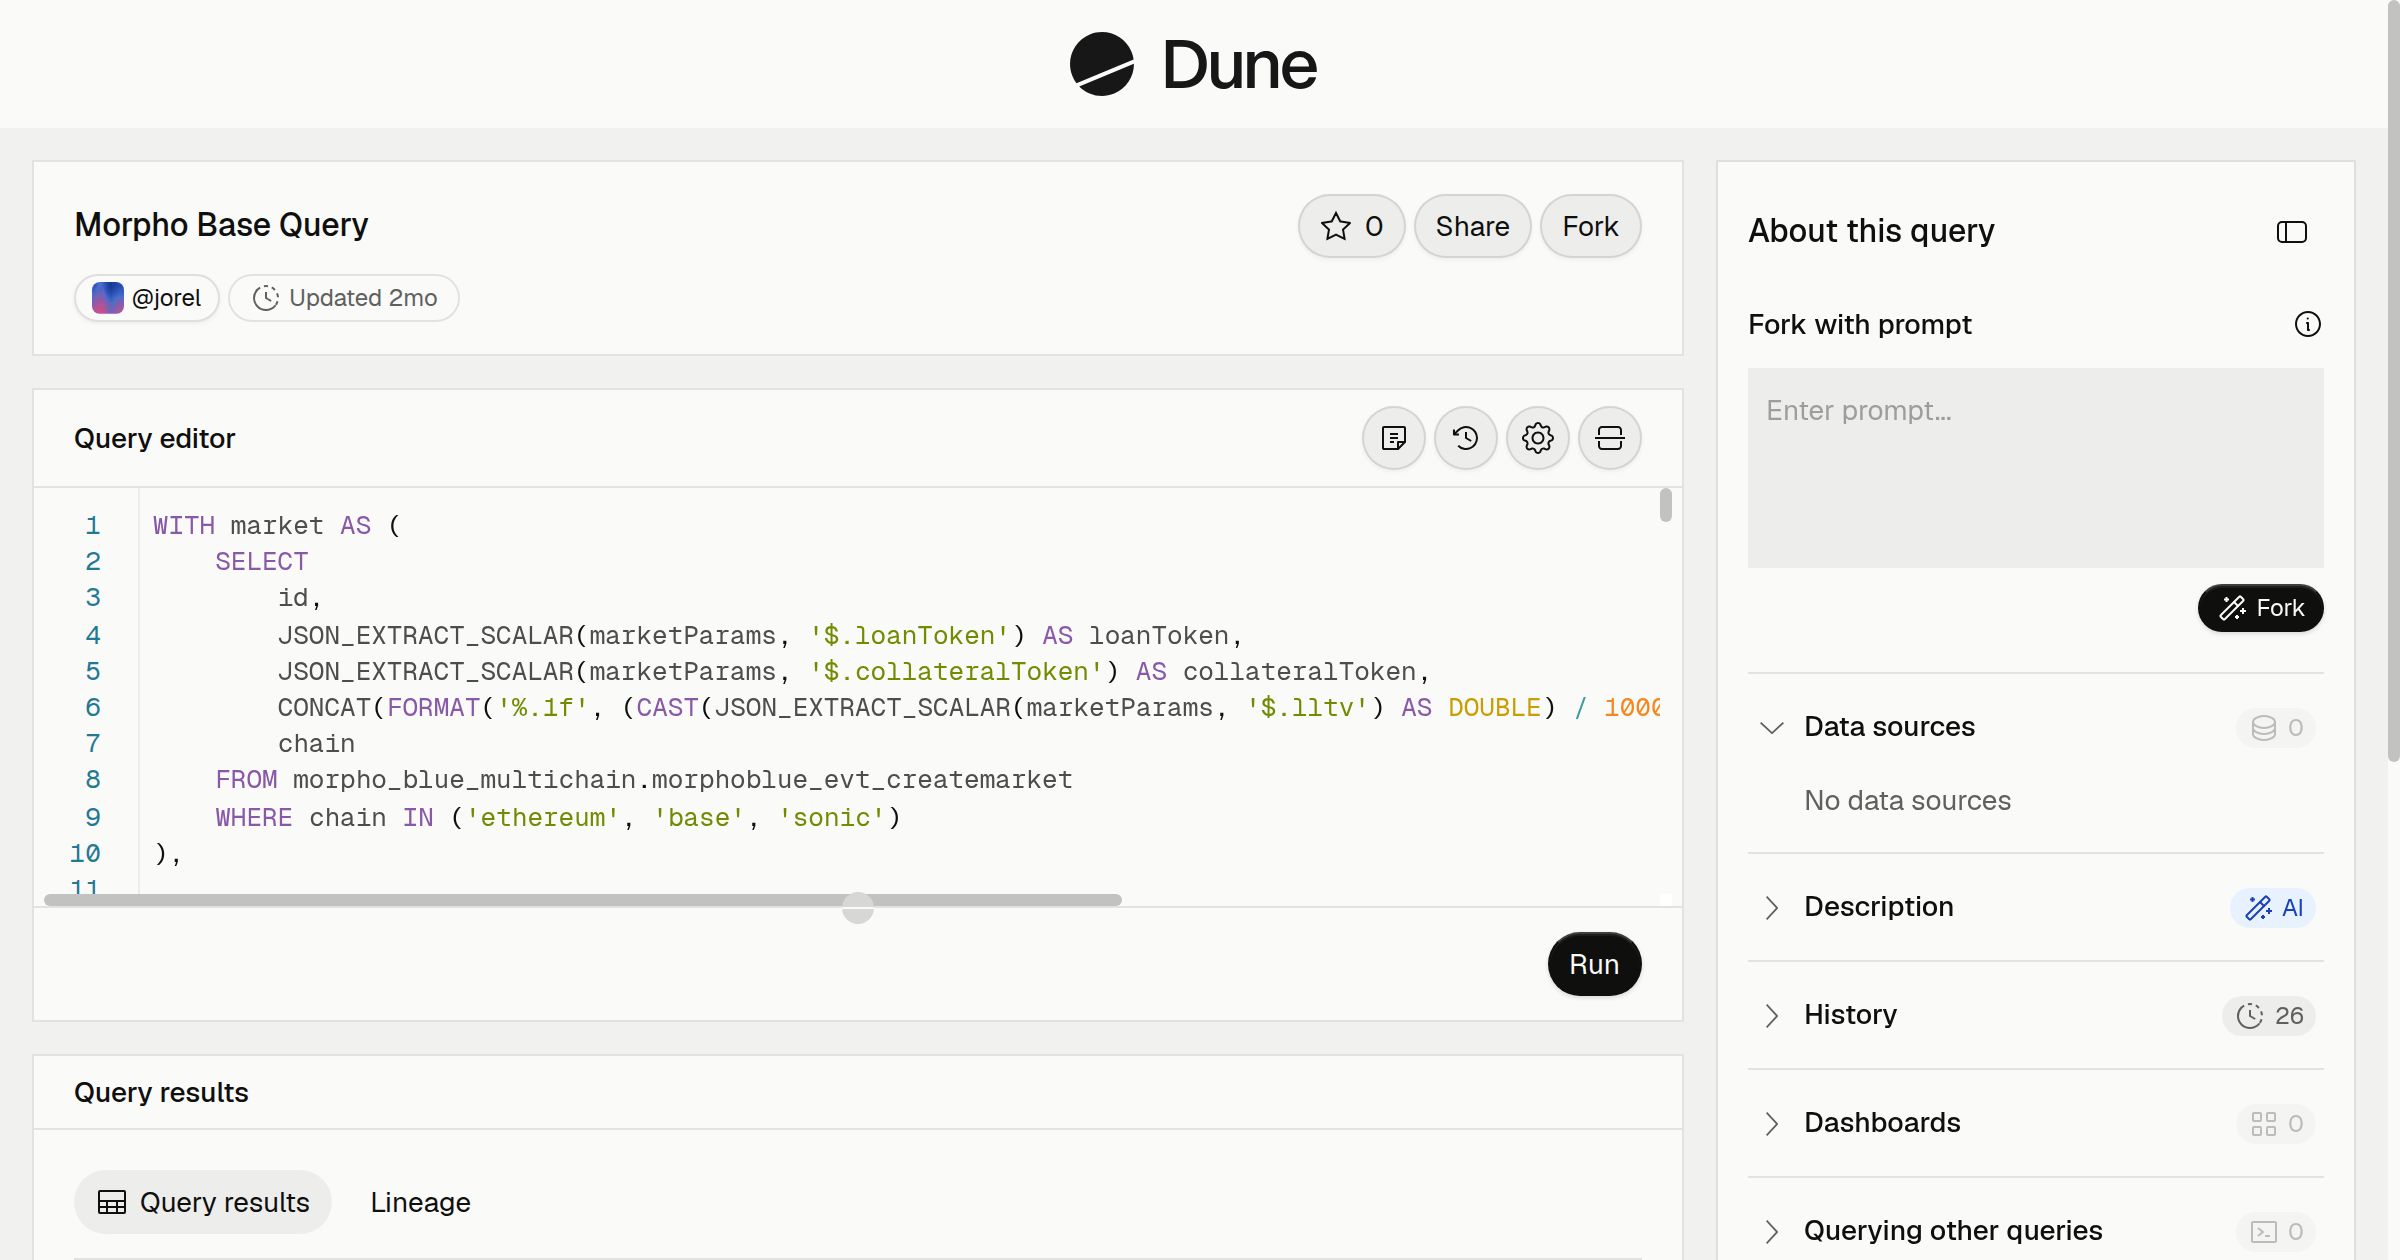Click the Querying other queries count badge
2400x1260 pixels.
(x=2276, y=1231)
